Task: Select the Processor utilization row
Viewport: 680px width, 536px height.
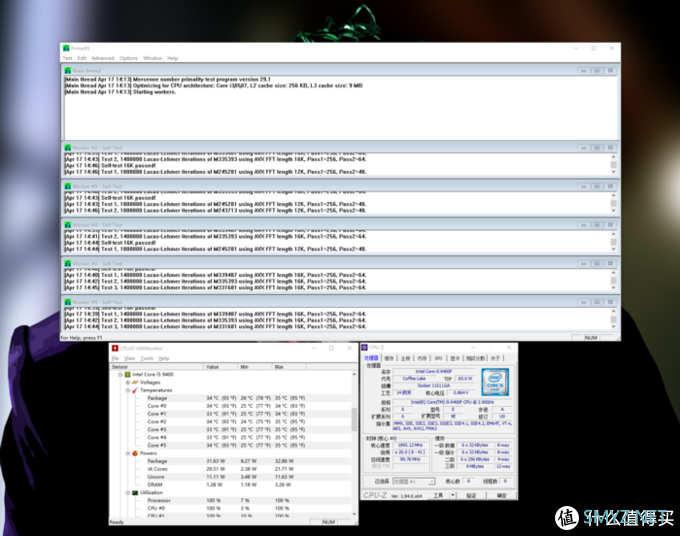Action: pos(230,500)
